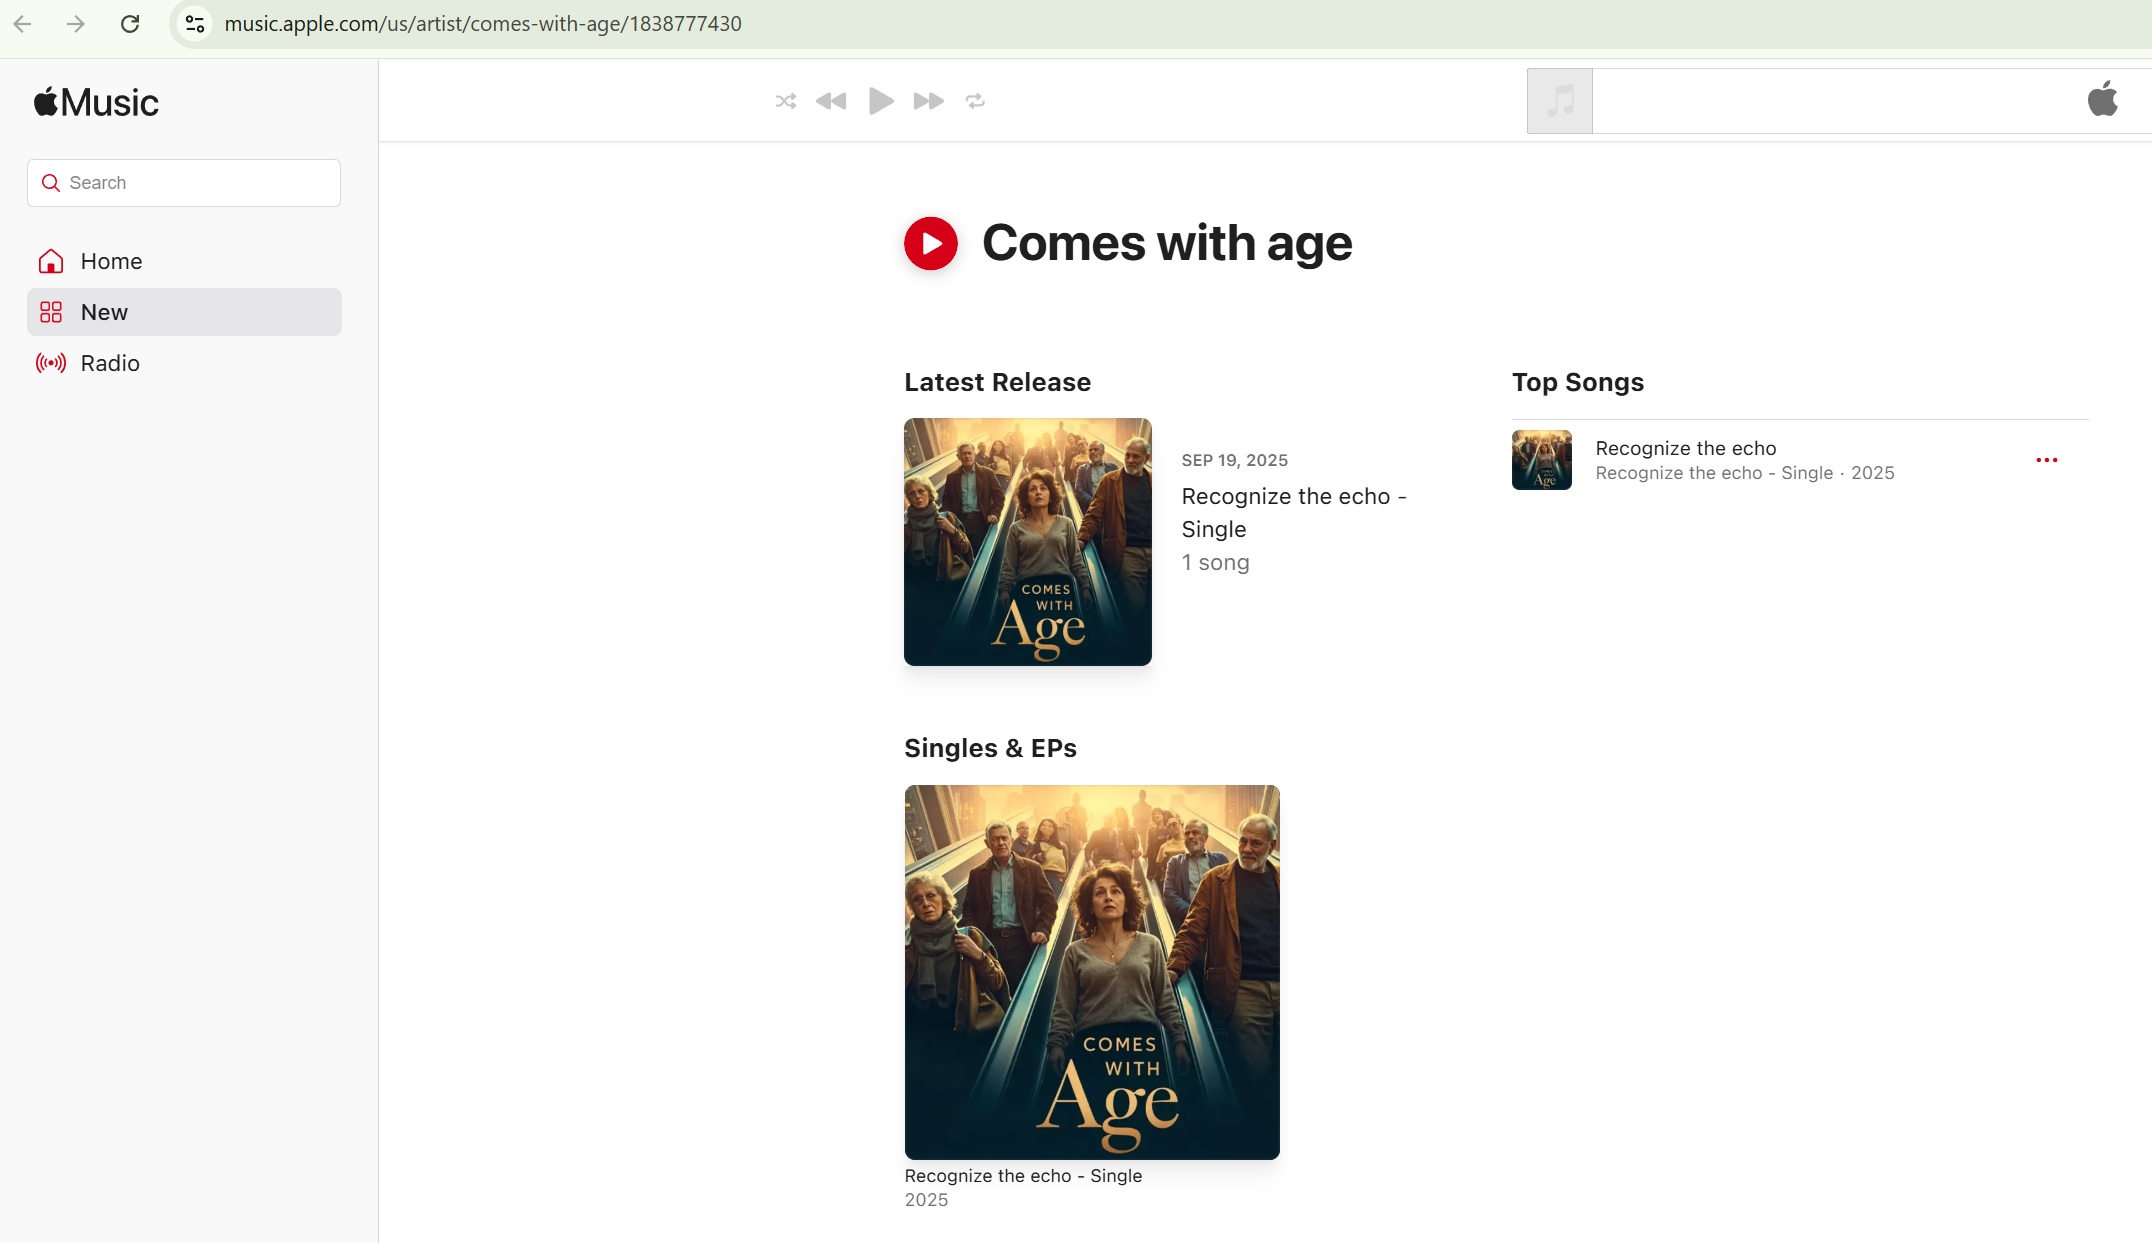
Task: Click the Apple Music logo
Action: point(96,102)
